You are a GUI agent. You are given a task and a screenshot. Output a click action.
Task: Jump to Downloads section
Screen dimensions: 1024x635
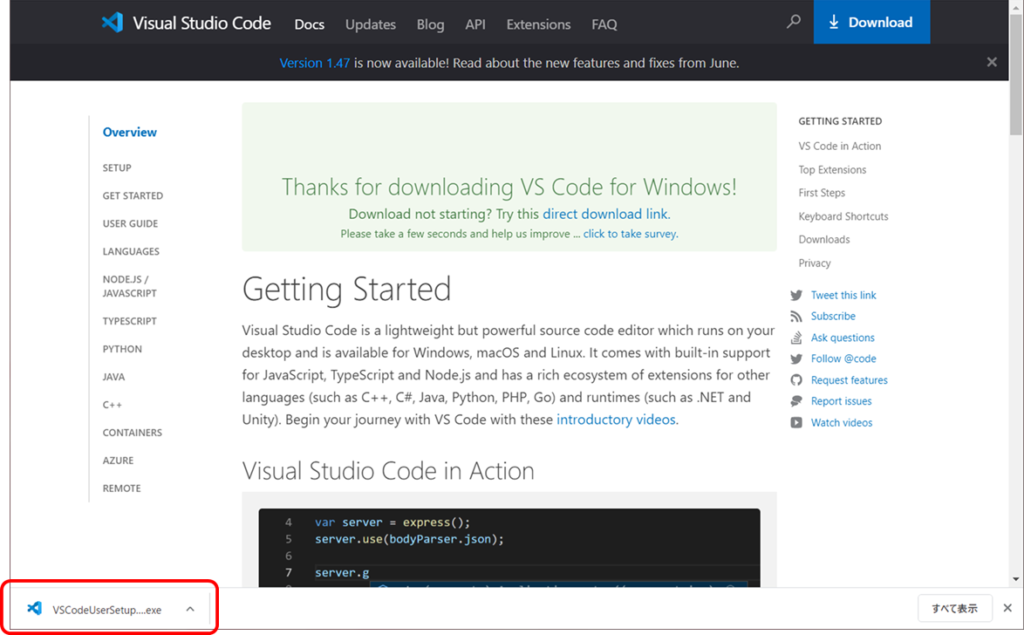pyautogui.click(x=824, y=240)
